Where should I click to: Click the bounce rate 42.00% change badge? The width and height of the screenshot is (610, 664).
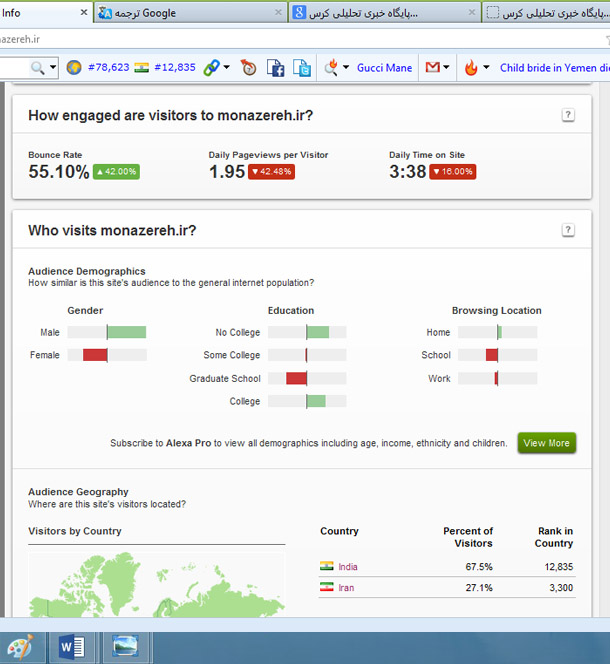pos(116,172)
